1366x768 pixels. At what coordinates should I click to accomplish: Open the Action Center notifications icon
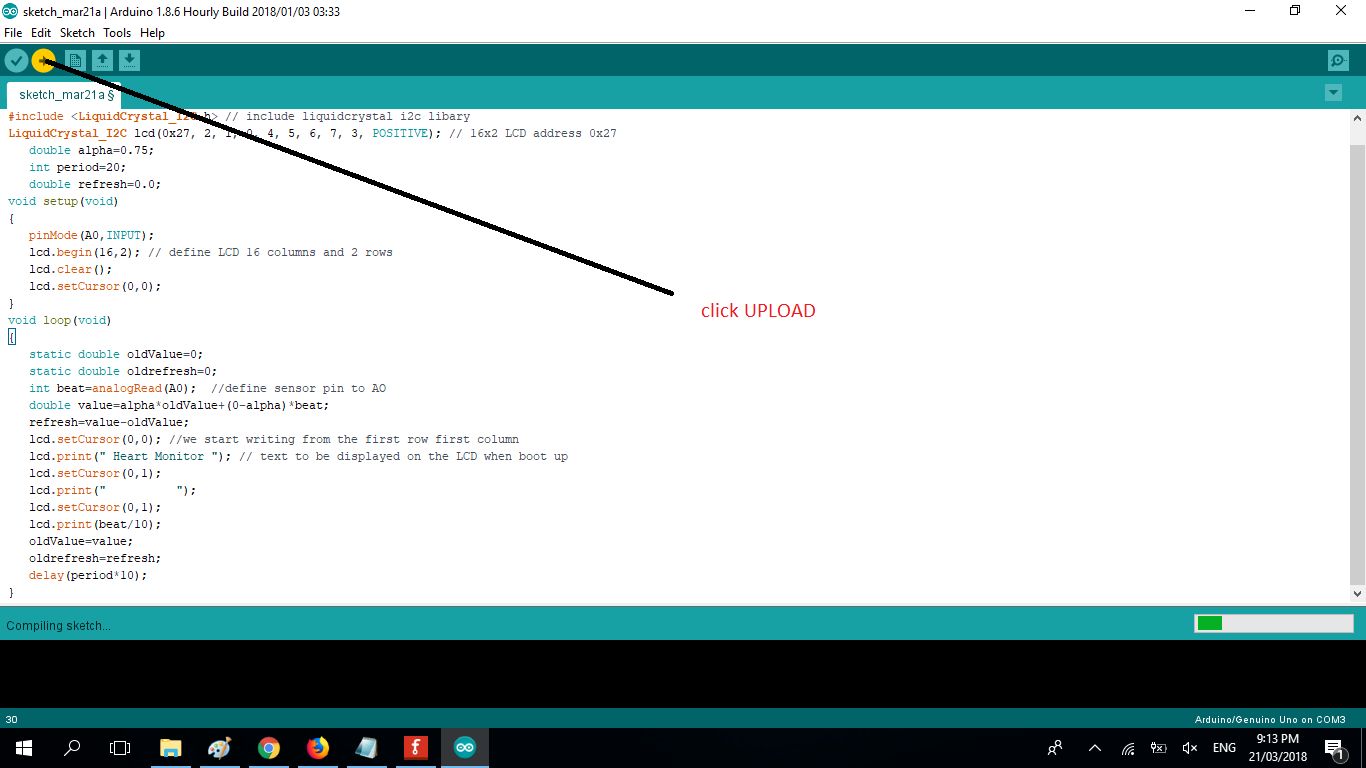pos(1333,748)
